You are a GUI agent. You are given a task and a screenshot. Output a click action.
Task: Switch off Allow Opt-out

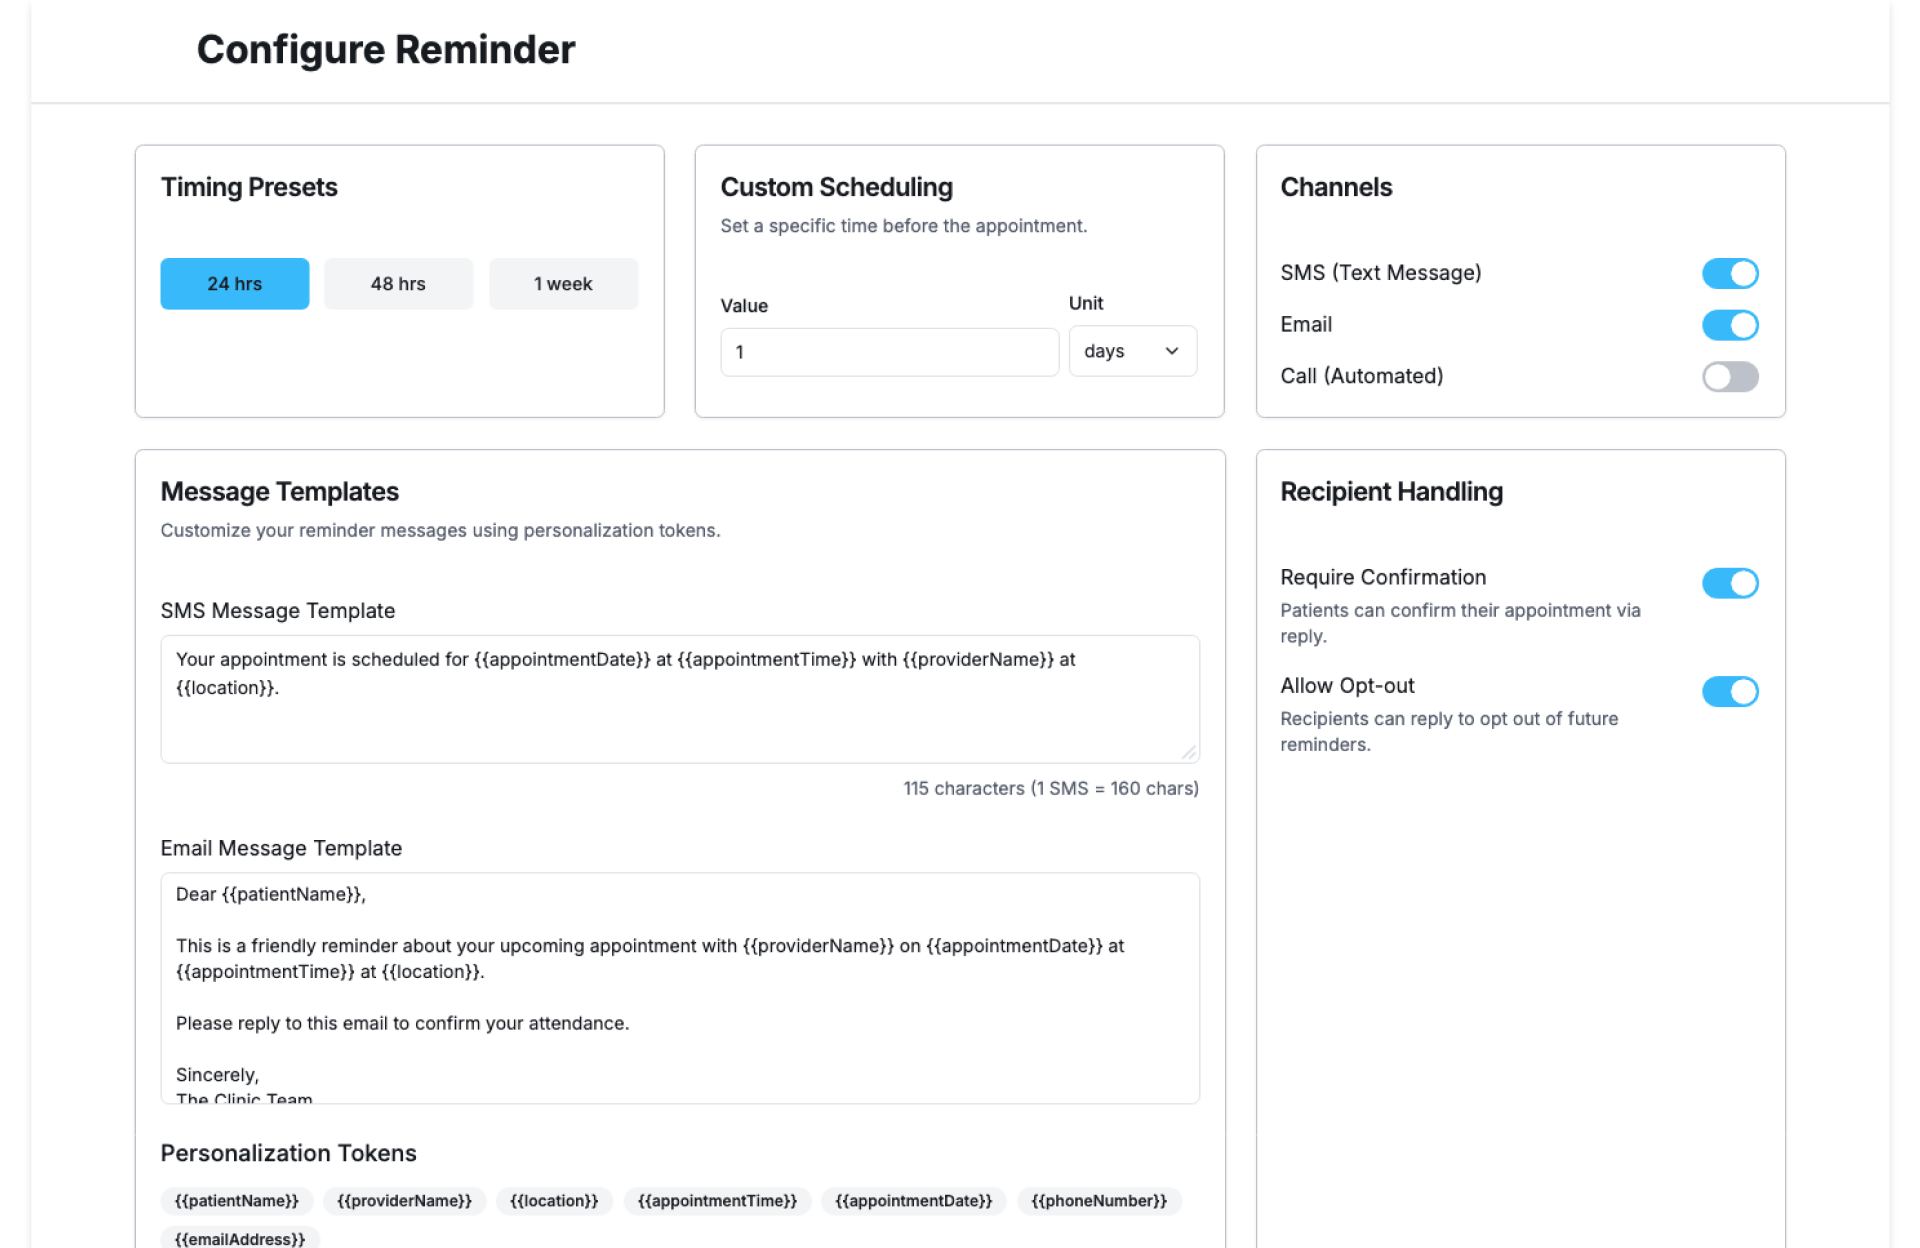(x=1729, y=691)
